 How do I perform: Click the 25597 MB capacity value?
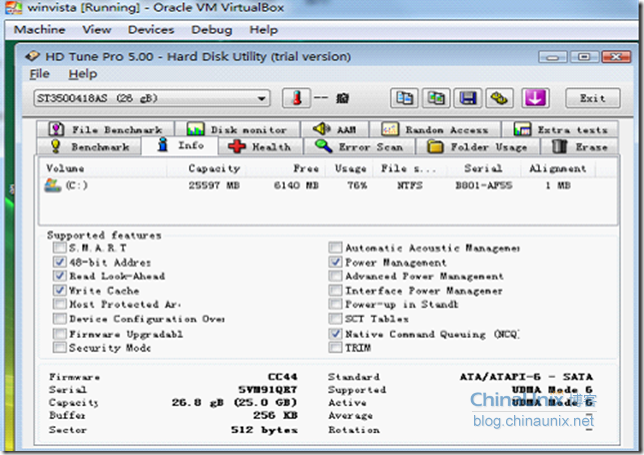(214, 185)
